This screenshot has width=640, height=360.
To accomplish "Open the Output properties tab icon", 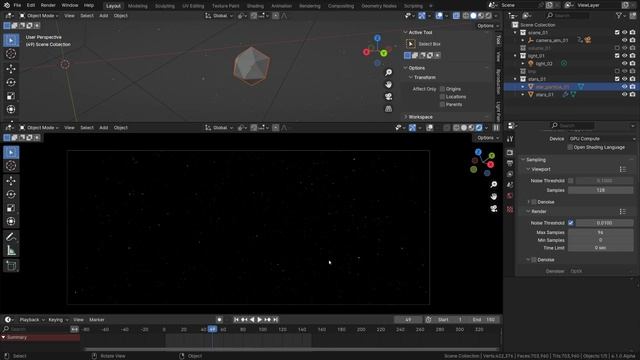I will (510, 163).
